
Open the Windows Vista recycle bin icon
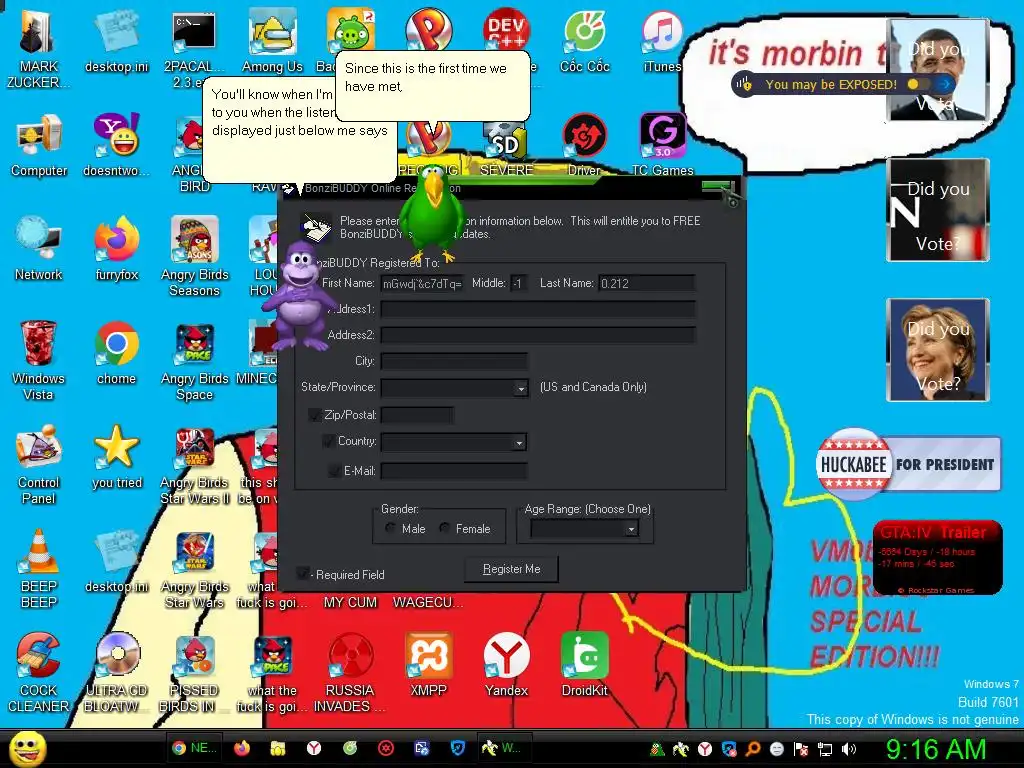[x=39, y=360]
